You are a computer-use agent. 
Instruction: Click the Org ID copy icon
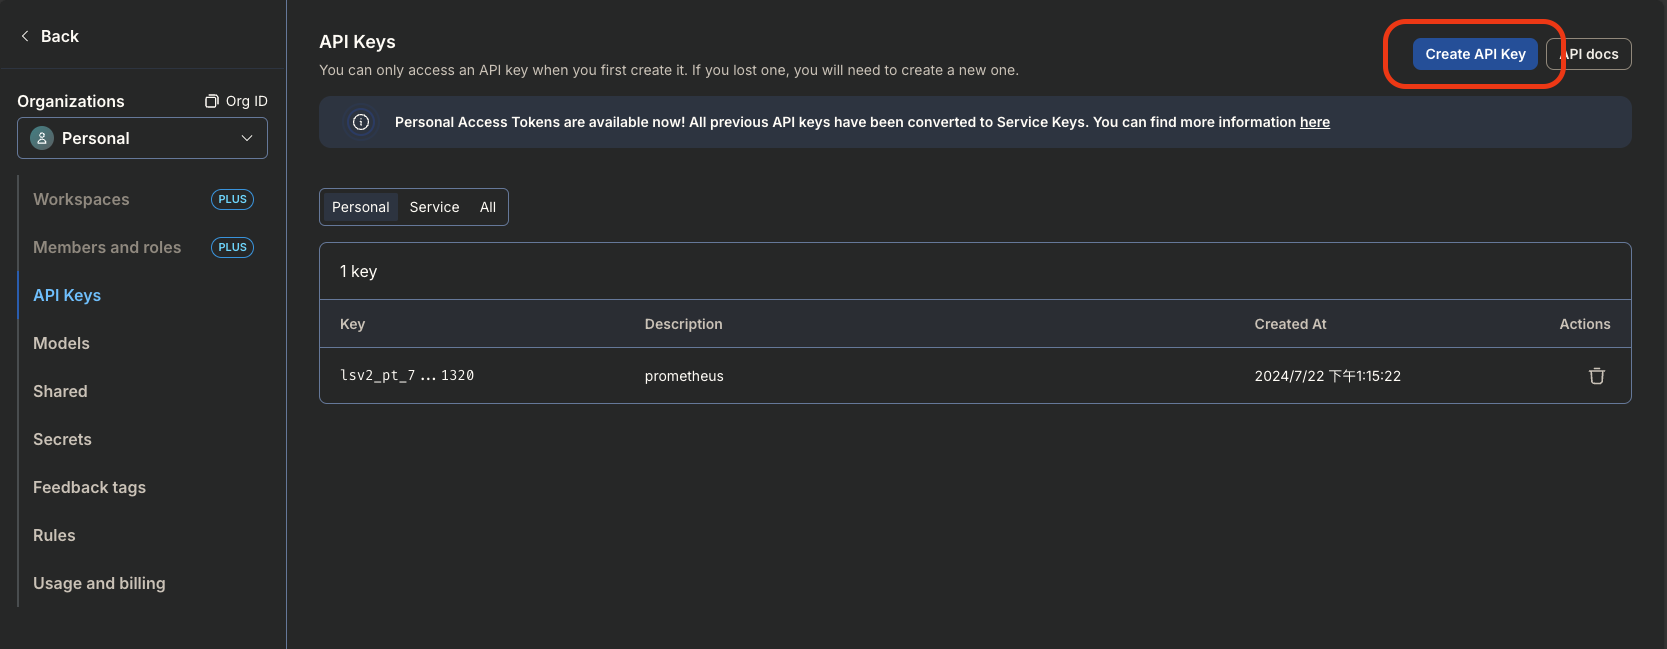[212, 101]
